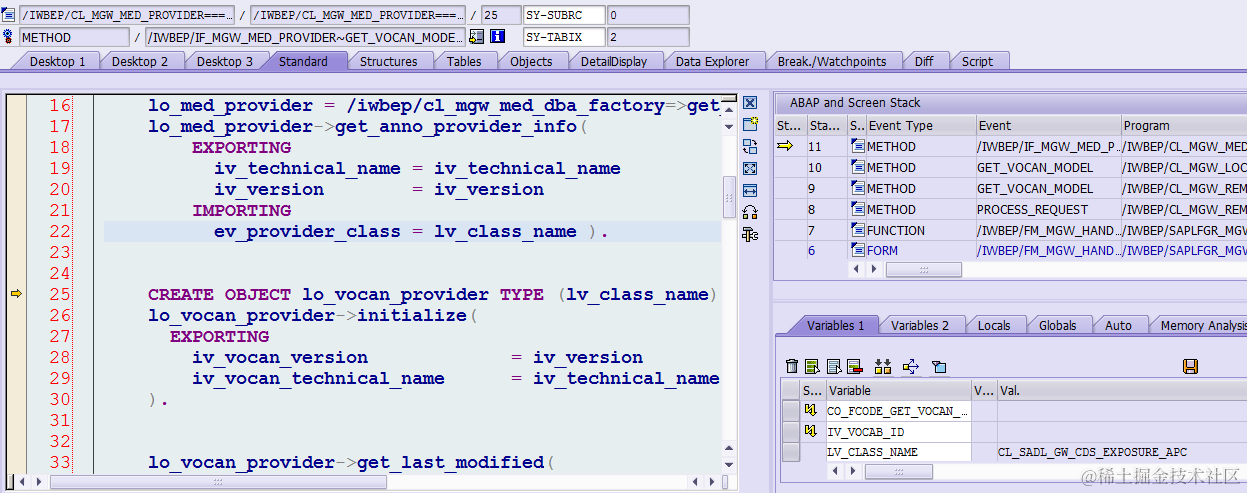This screenshot has height=493, width=1247.
Task: Click the source icon in stack row 7 FUNCTION
Action: pos(858,230)
